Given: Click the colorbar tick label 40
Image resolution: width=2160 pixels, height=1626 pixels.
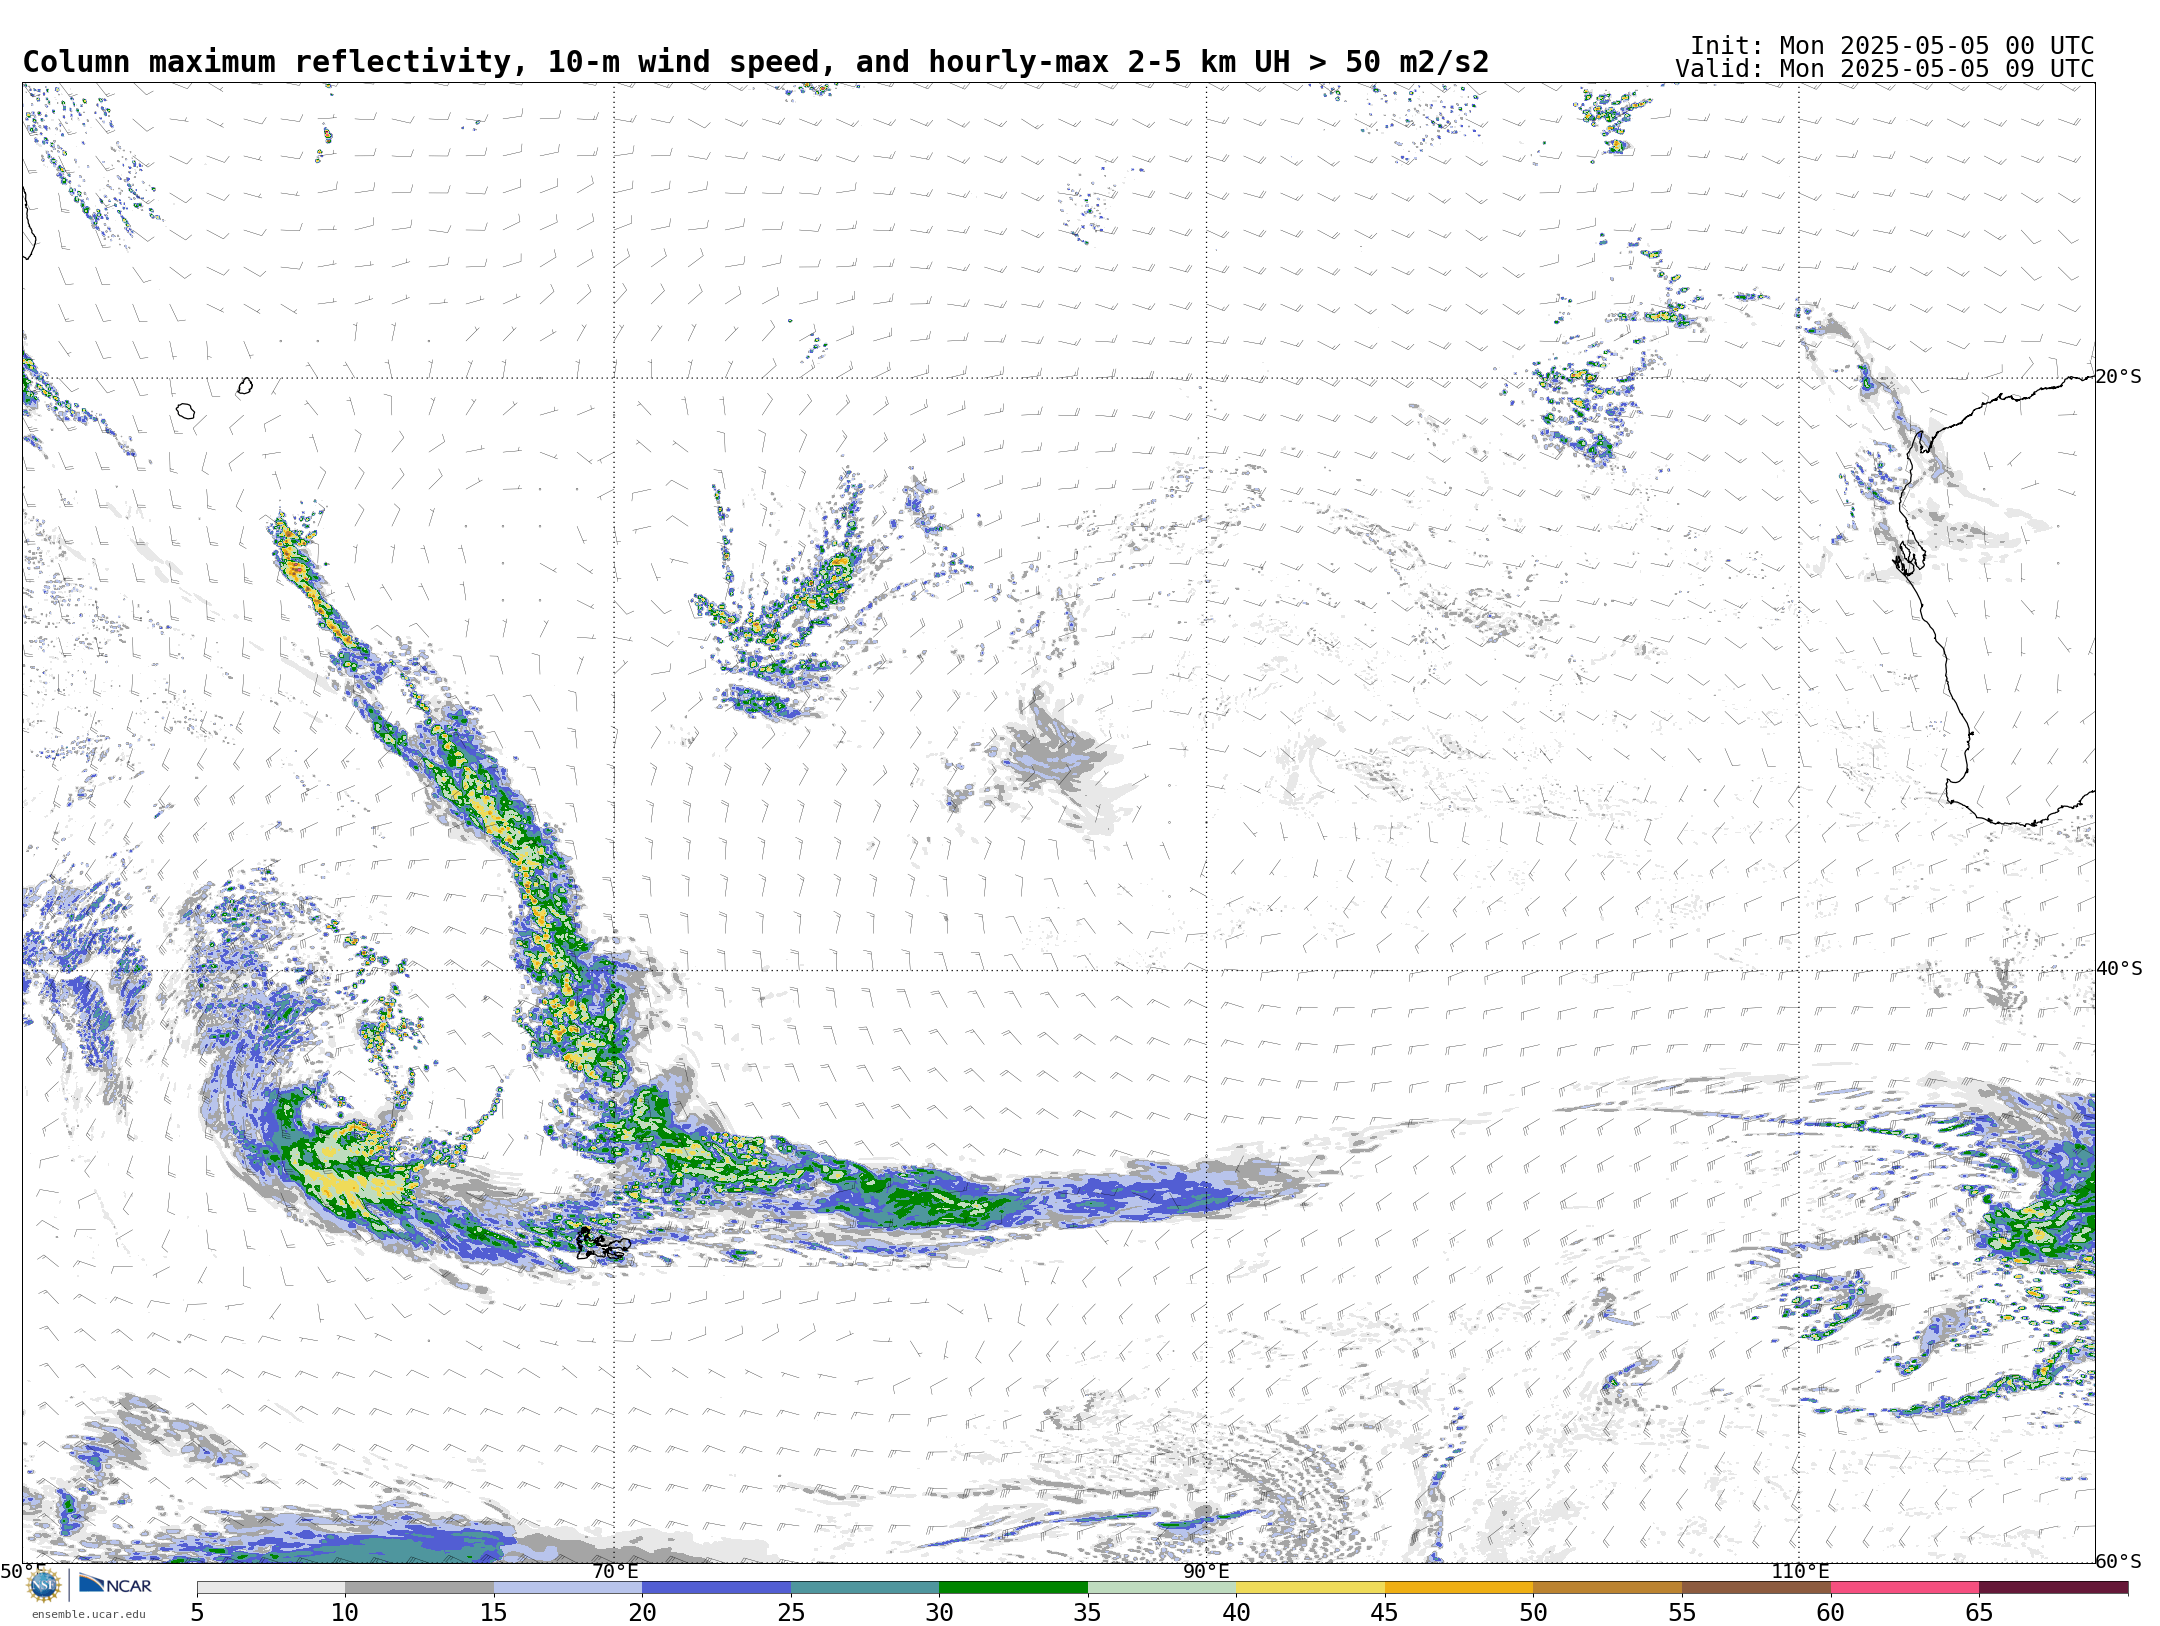Looking at the screenshot, I should coord(1236,1612).
